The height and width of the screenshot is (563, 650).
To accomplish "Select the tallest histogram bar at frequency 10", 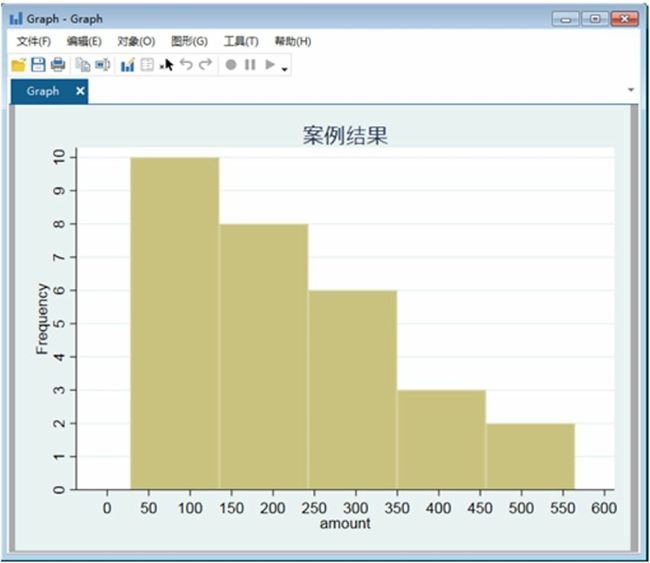I will [x=175, y=323].
